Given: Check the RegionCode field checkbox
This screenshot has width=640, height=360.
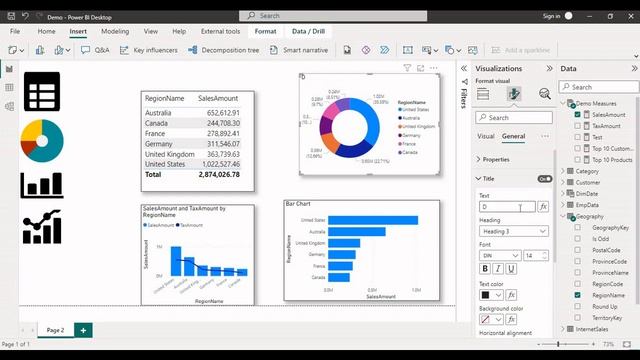Looking at the screenshot, I should click(x=577, y=284).
